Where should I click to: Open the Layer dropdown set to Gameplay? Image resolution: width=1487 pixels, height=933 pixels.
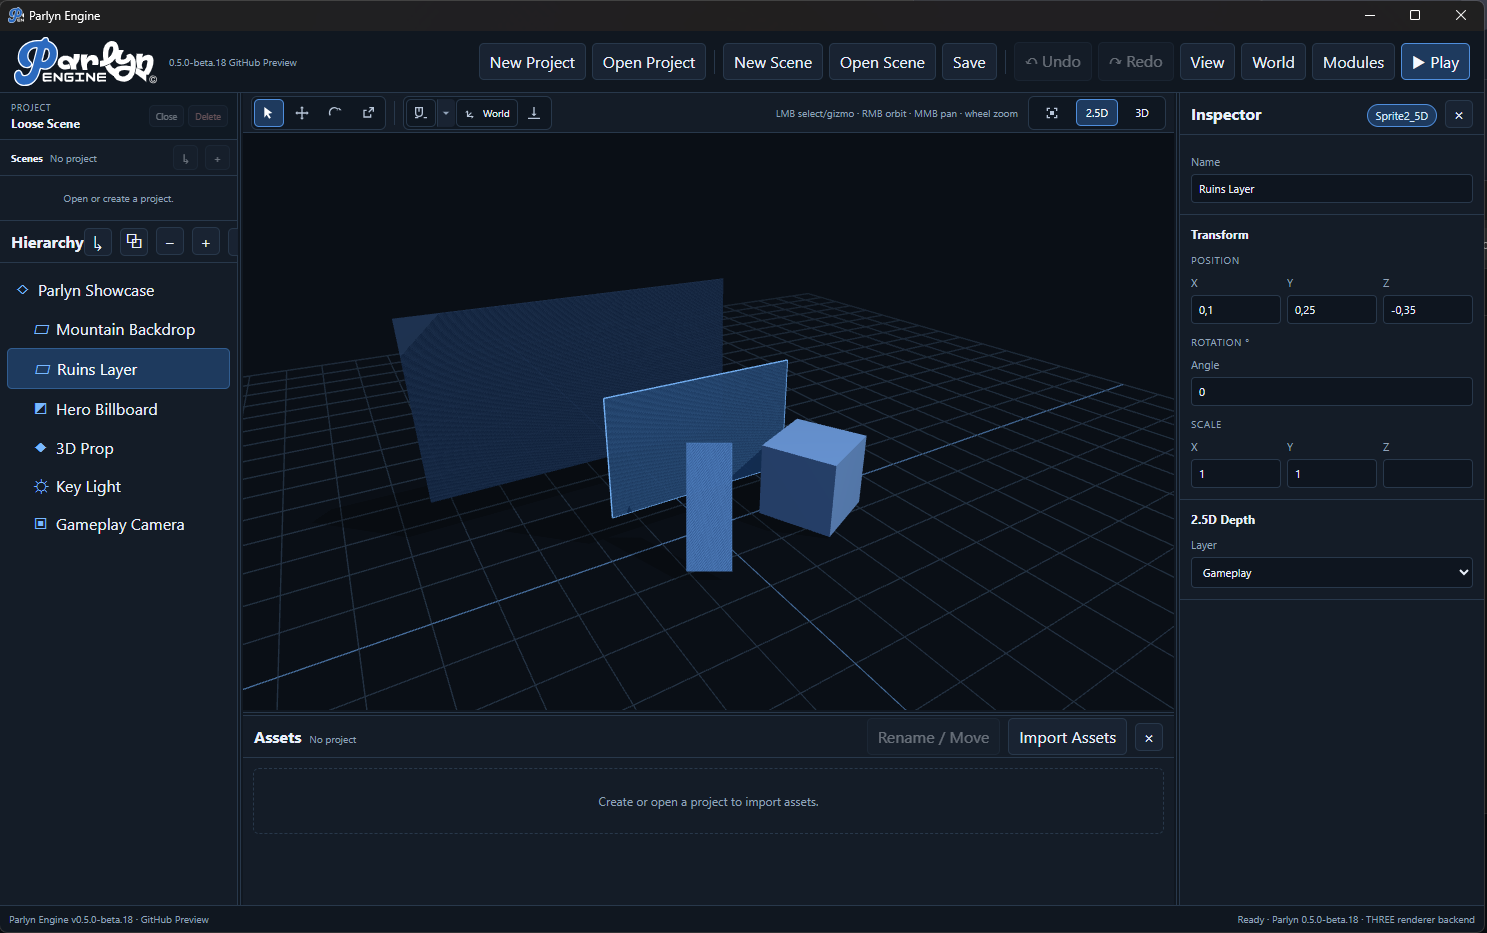pyautogui.click(x=1331, y=573)
